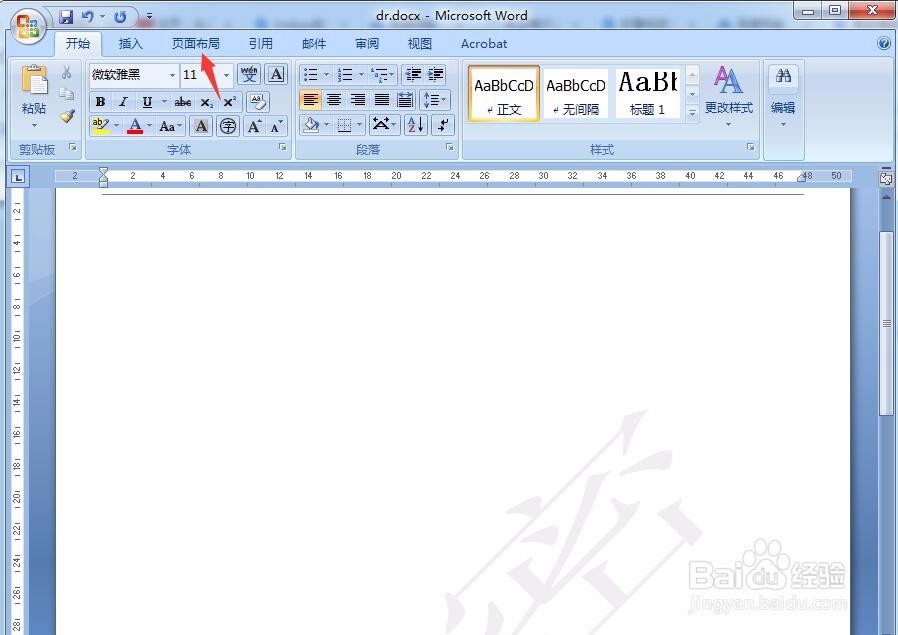Apply the 正文 style

pos(504,93)
